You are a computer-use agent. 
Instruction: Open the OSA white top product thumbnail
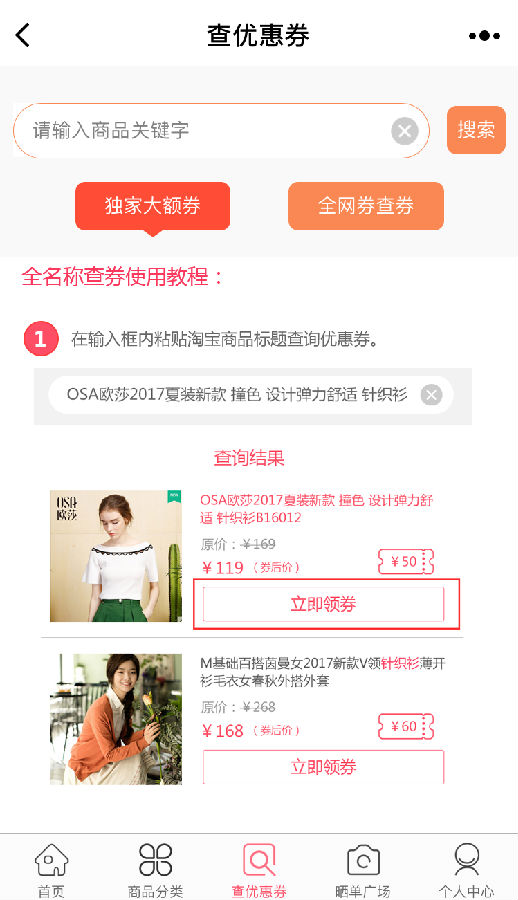[x=116, y=556]
